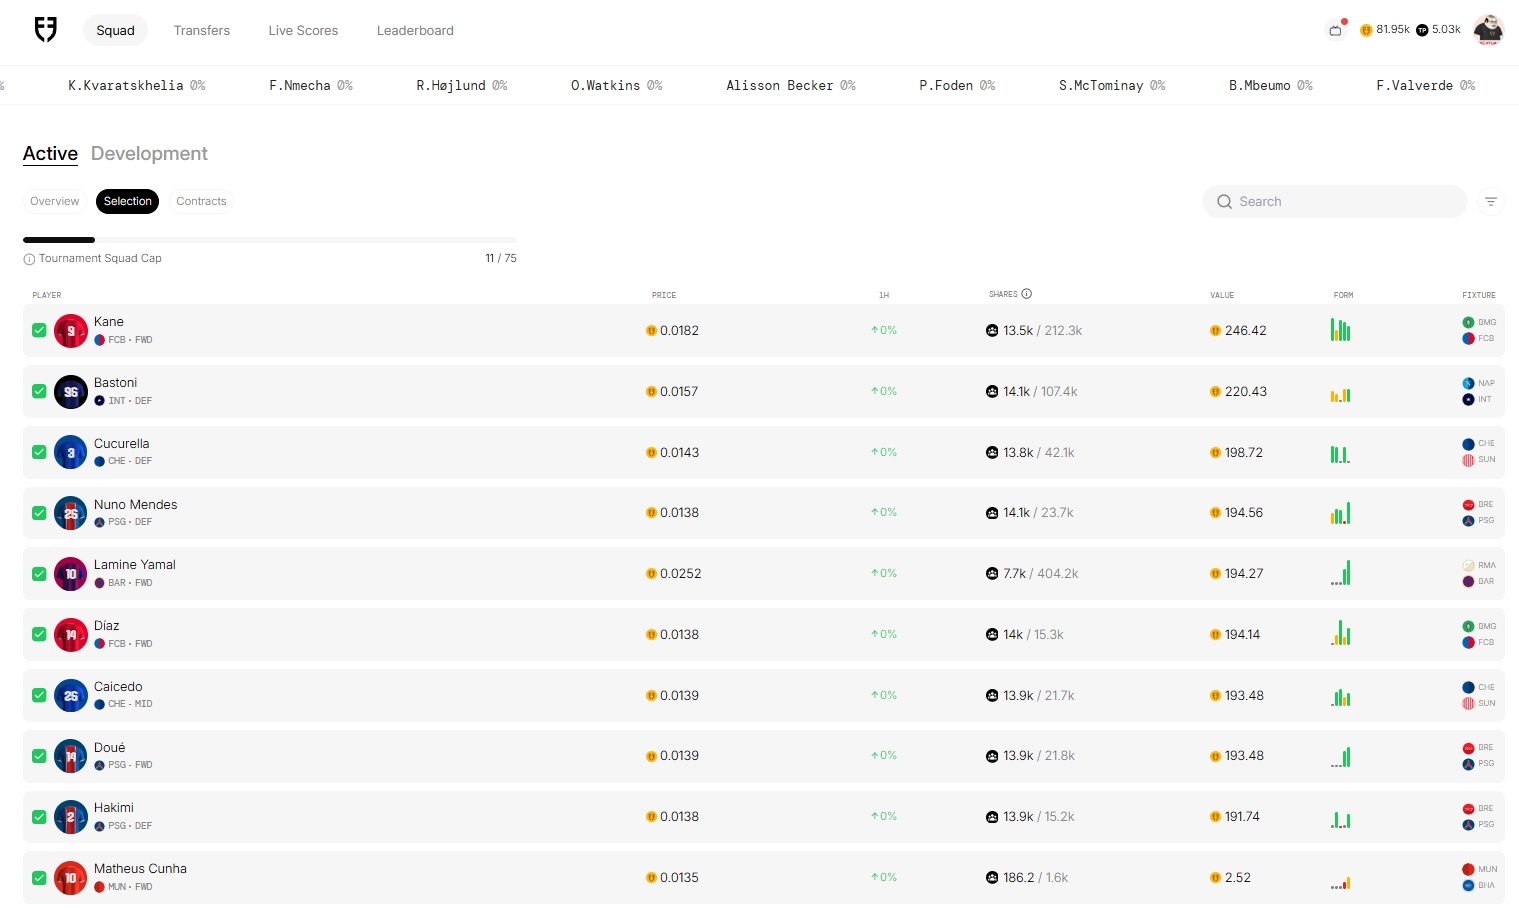Click the Tournament Squad Cap info icon
Image resolution: width=1519 pixels, height=910 pixels.
coord(29,259)
